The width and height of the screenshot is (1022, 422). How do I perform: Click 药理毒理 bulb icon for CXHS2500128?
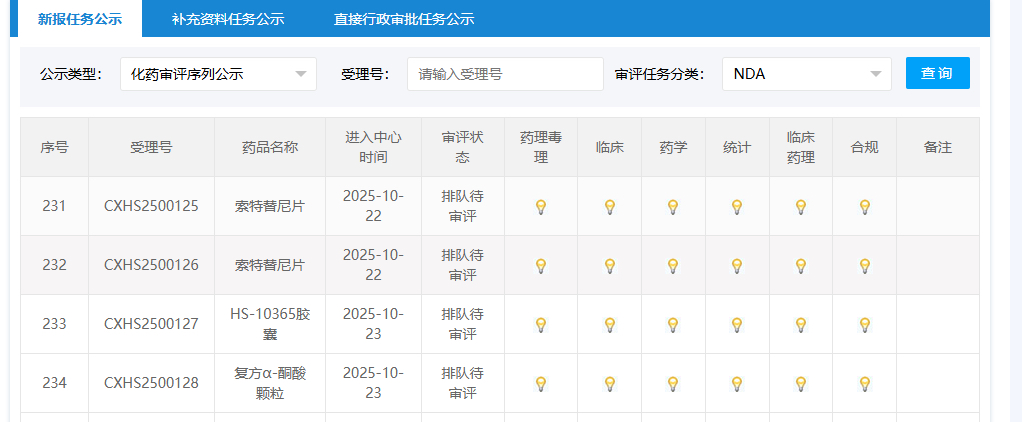coord(540,384)
